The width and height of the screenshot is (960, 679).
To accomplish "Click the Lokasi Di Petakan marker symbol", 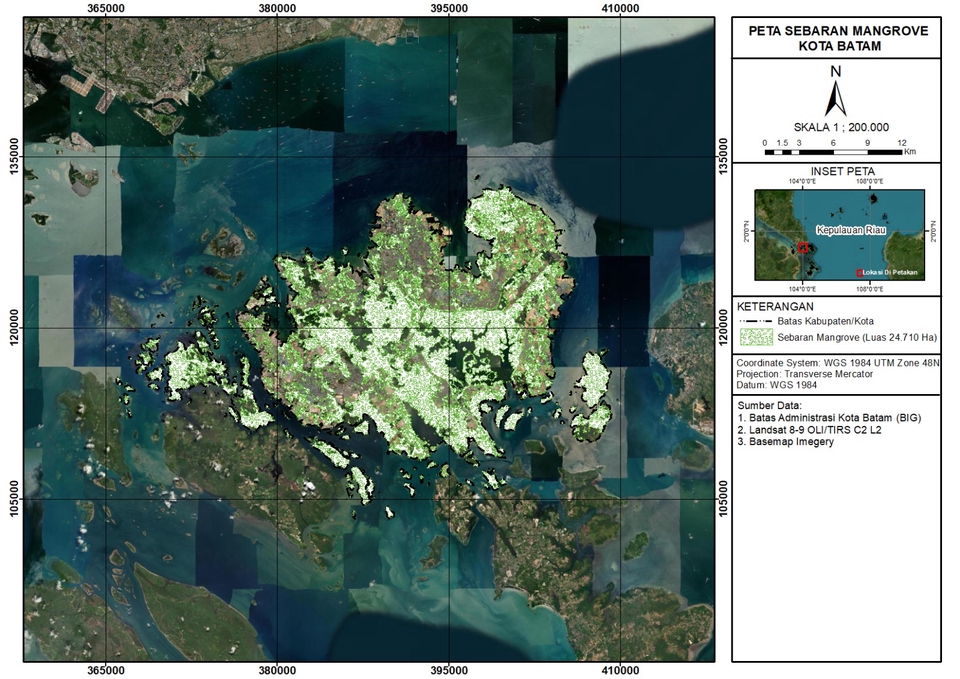I will (859, 273).
